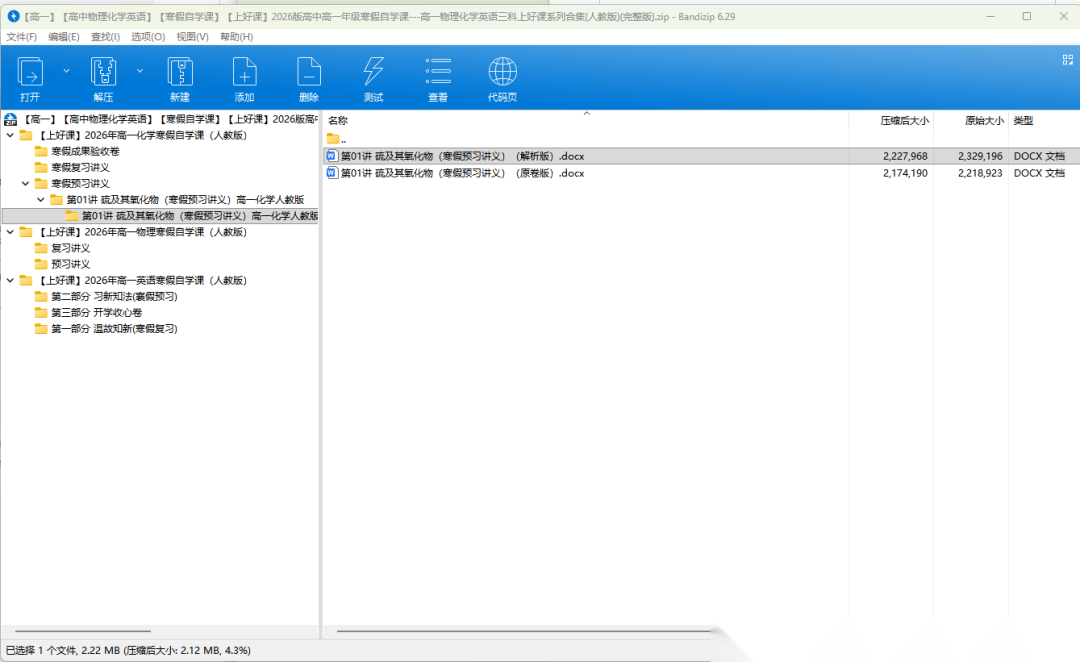The width and height of the screenshot is (1080, 662).
Task: Open the 选项(O) menu
Action: 148,37
